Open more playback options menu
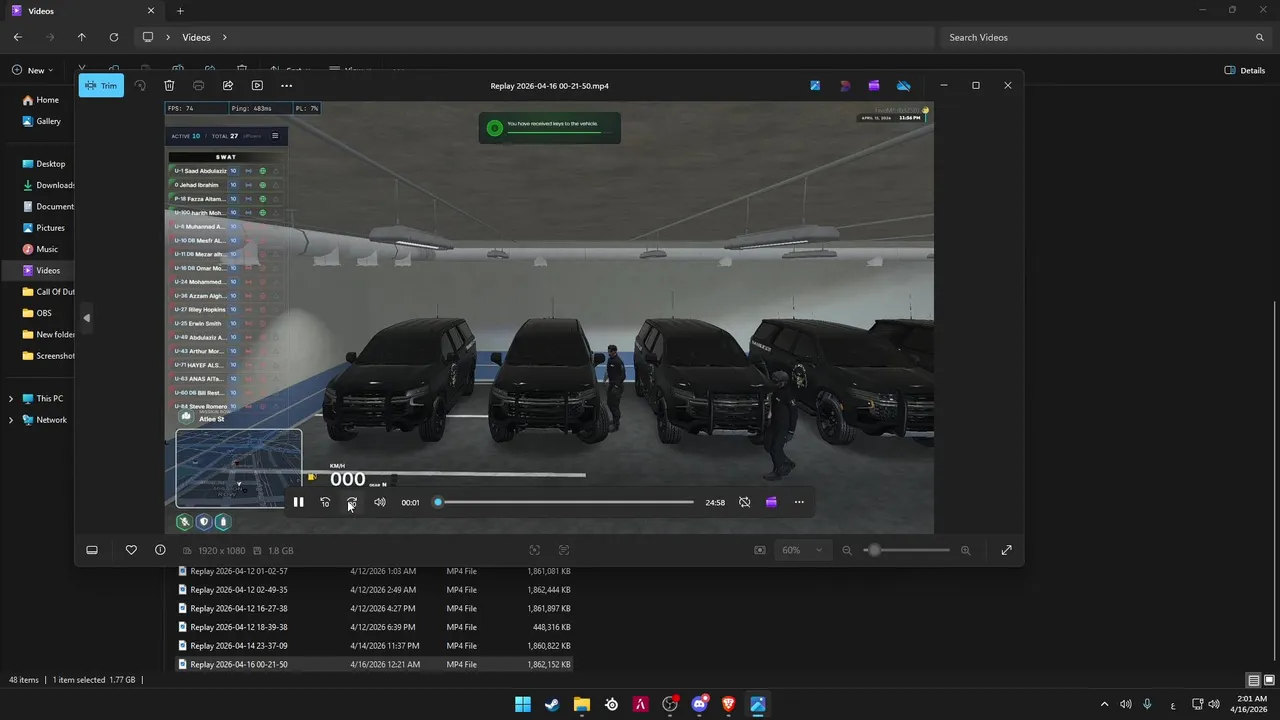This screenshot has width=1280, height=720. (x=799, y=502)
